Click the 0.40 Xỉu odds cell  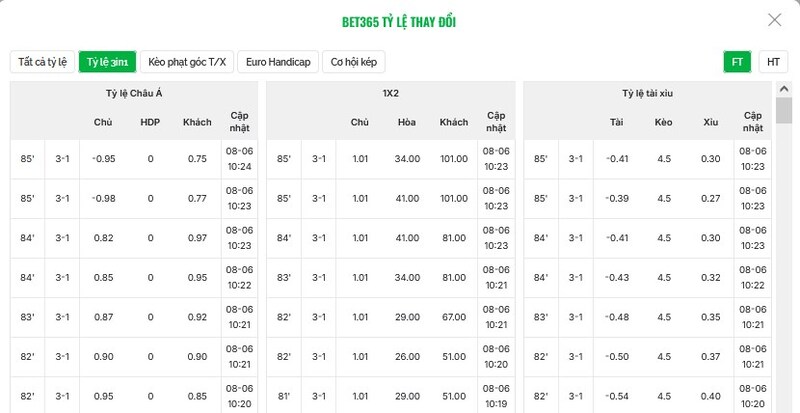click(x=710, y=396)
